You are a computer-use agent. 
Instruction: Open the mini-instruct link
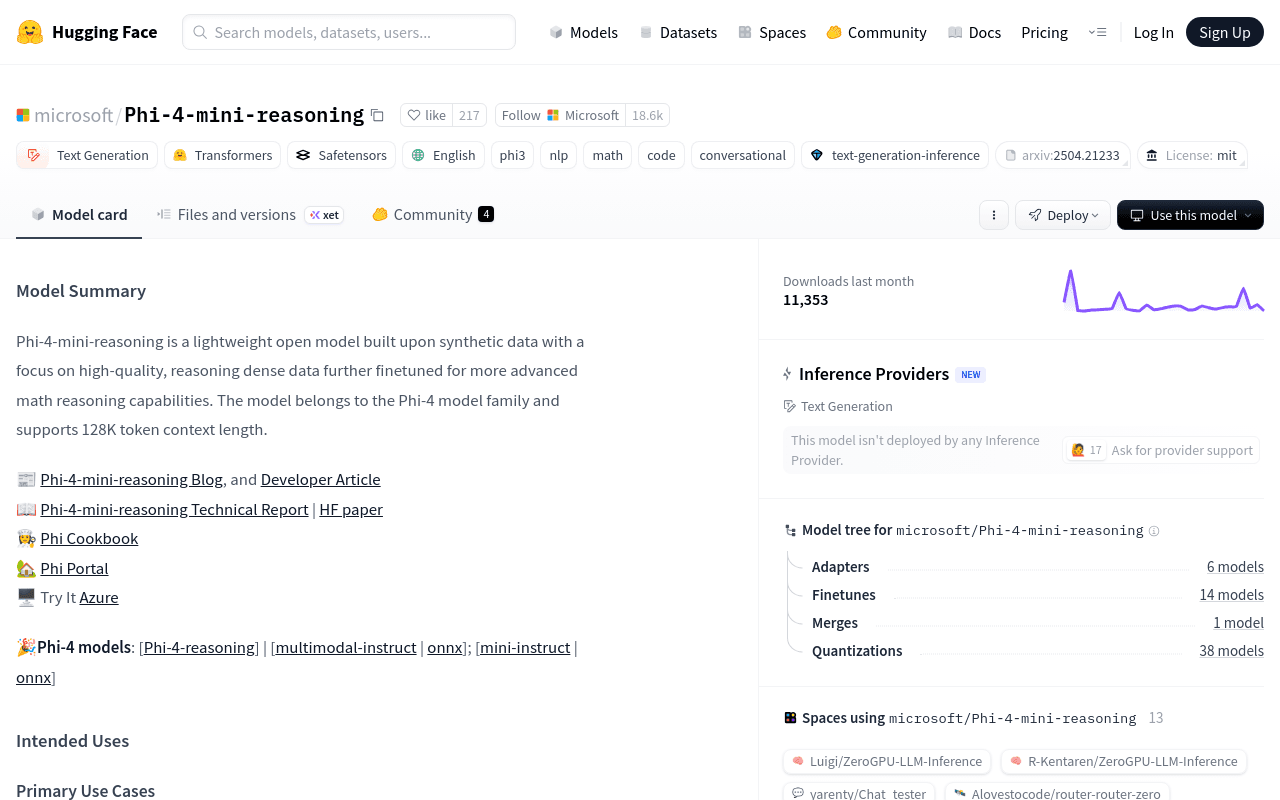click(525, 647)
